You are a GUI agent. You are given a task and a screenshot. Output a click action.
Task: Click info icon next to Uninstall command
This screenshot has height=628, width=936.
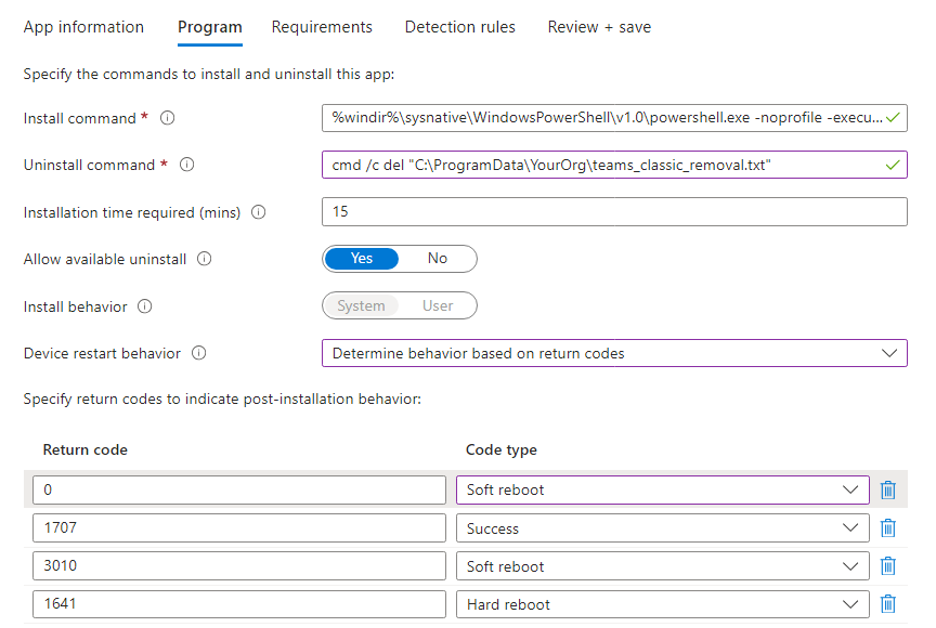(186, 165)
